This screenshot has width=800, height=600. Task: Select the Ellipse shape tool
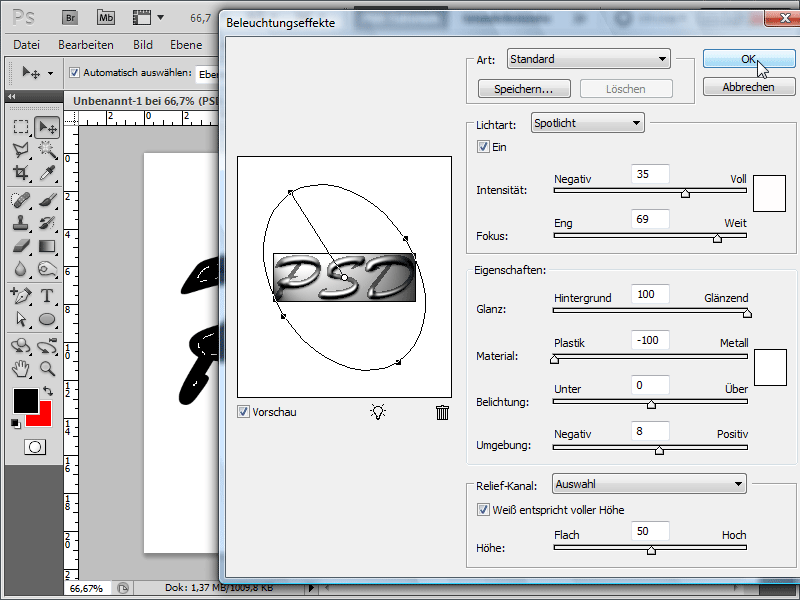pyautogui.click(x=47, y=319)
